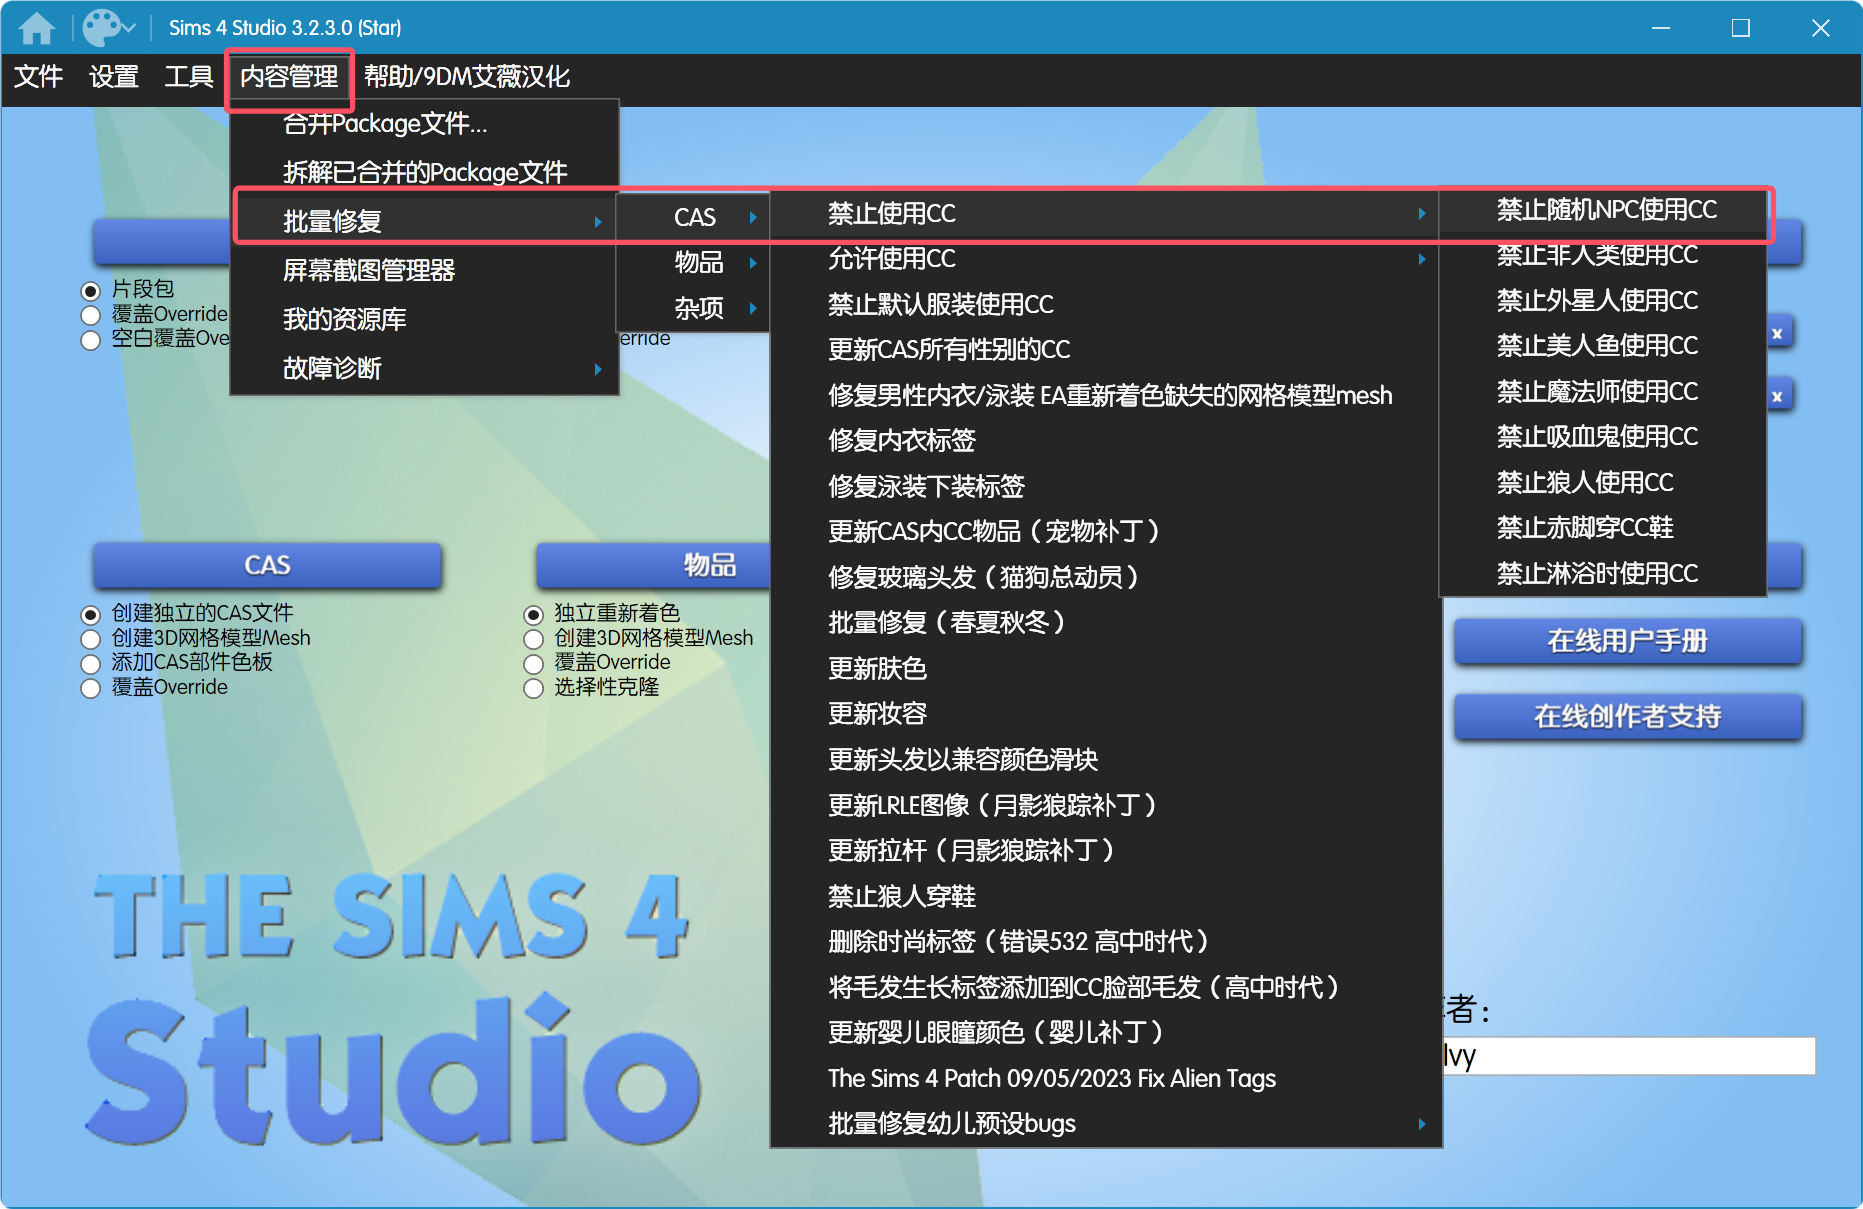Image resolution: width=1863 pixels, height=1209 pixels.
Task: Click small x button beside 禁止魔法师使用CC
Action: pyautogui.click(x=1777, y=396)
